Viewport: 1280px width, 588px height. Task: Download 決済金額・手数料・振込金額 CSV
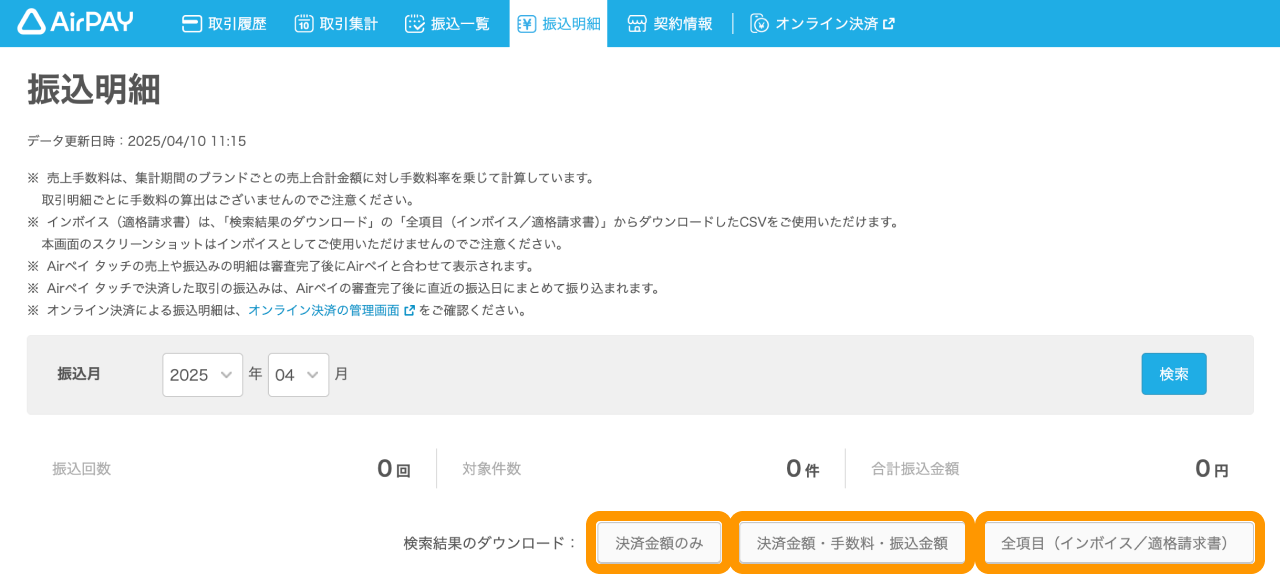point(852,543)
